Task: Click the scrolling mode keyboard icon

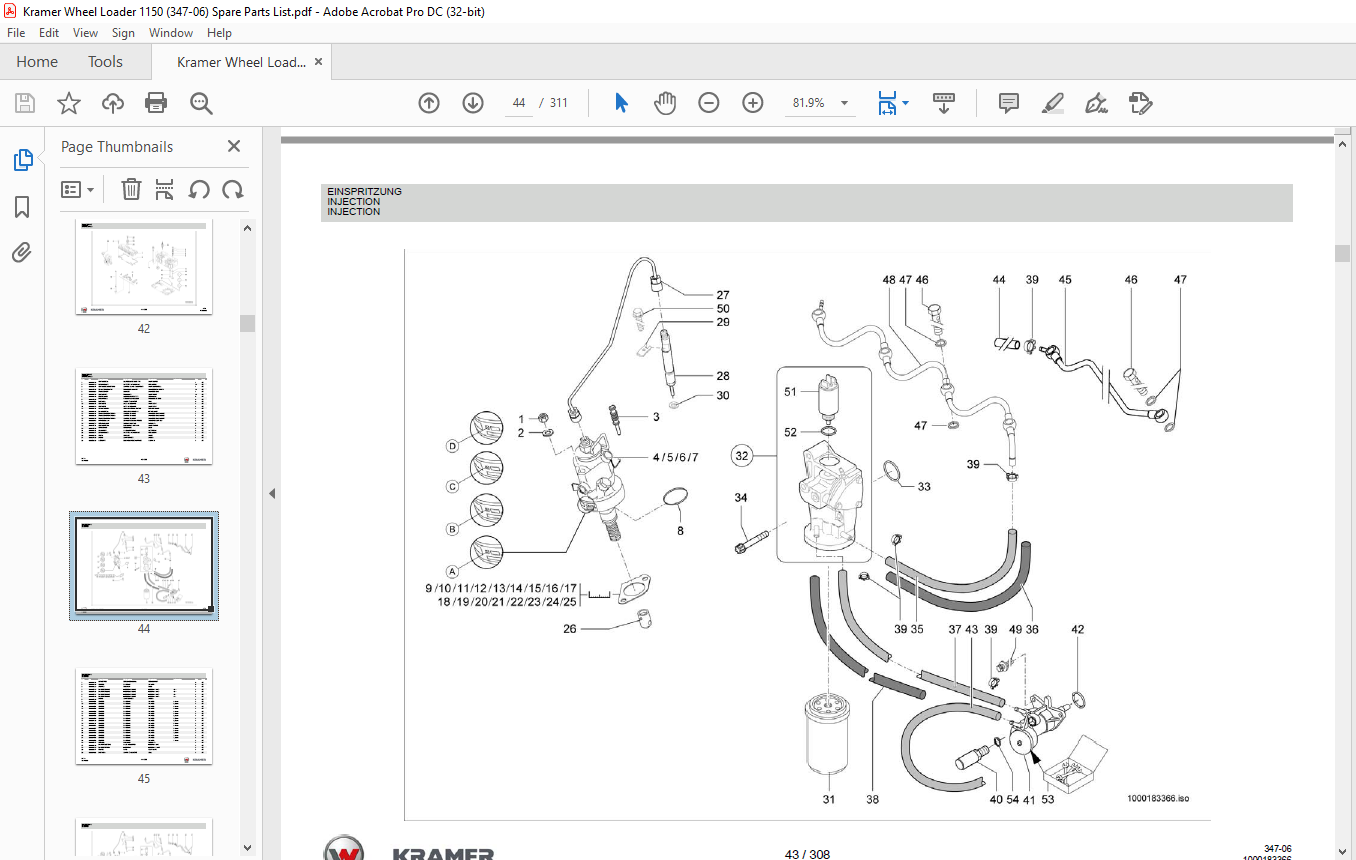Action: coord(944,103)
